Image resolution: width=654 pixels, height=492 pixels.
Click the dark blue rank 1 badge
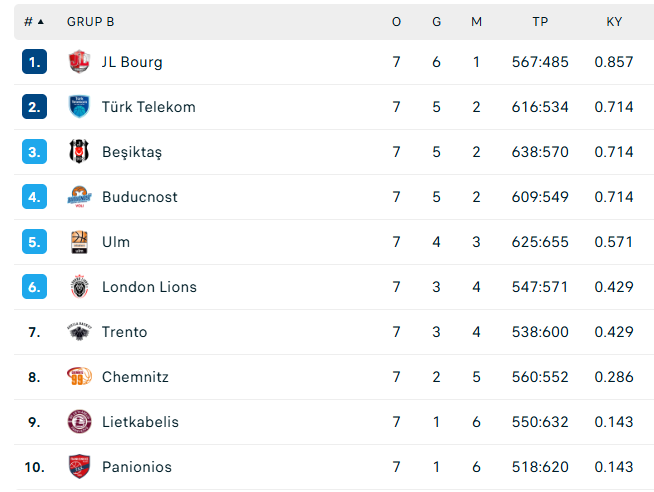34,62
